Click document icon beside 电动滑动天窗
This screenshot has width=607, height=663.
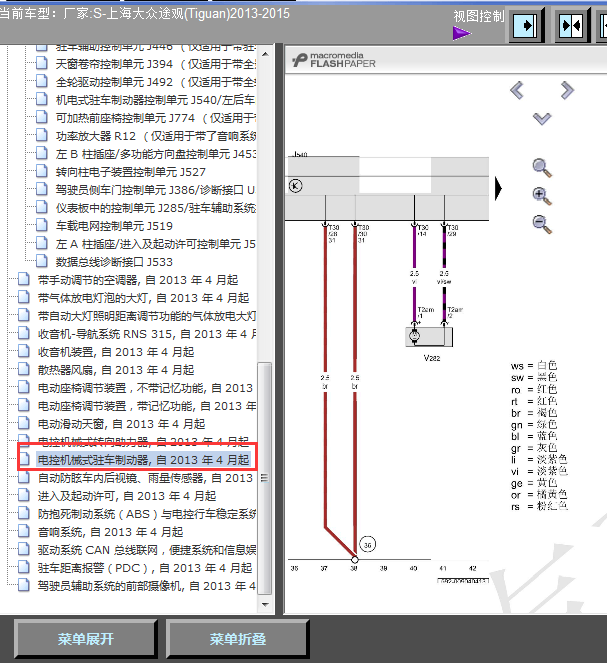click(x=24, y=423)
